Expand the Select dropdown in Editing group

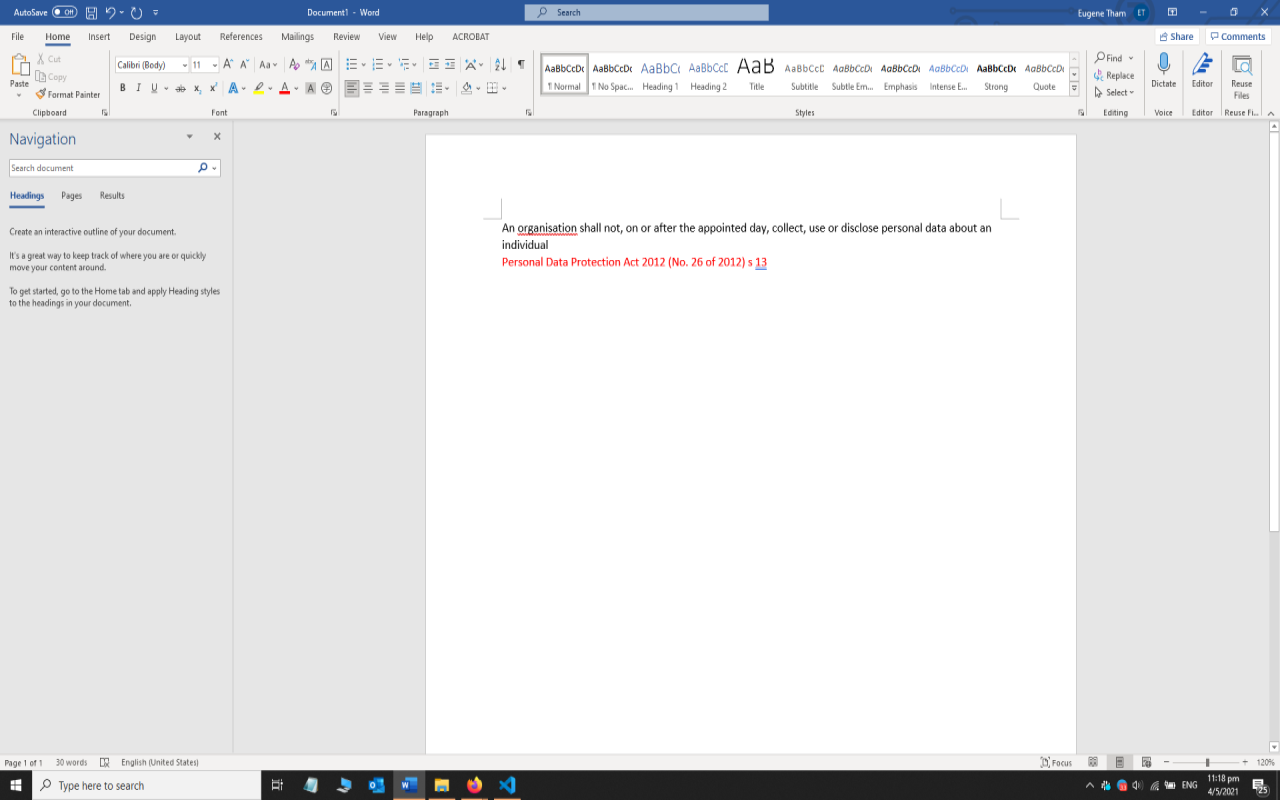point(1114,92)
